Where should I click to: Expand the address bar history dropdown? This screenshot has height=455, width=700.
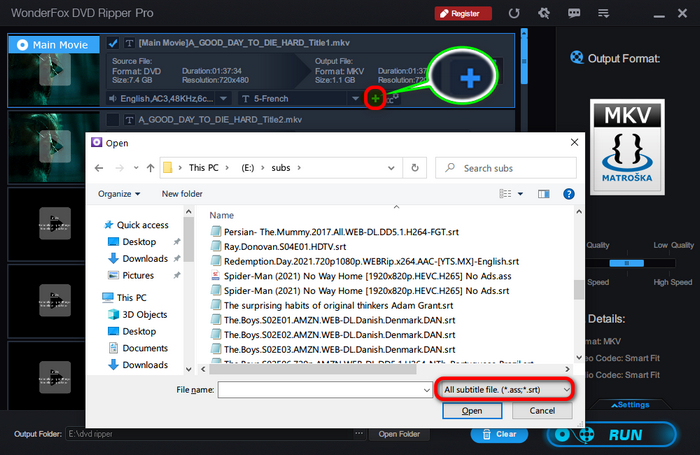[391, 168]
